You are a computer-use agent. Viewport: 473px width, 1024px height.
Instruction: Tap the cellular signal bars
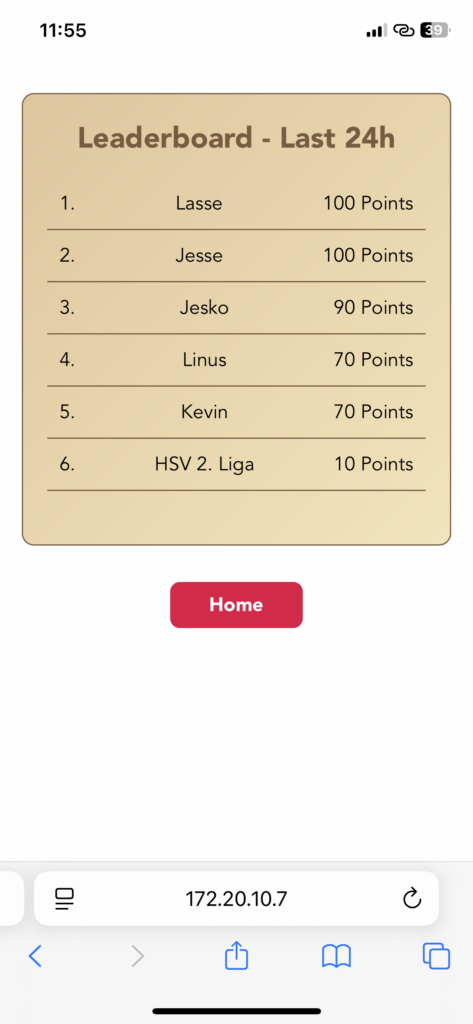click(376, 30)
